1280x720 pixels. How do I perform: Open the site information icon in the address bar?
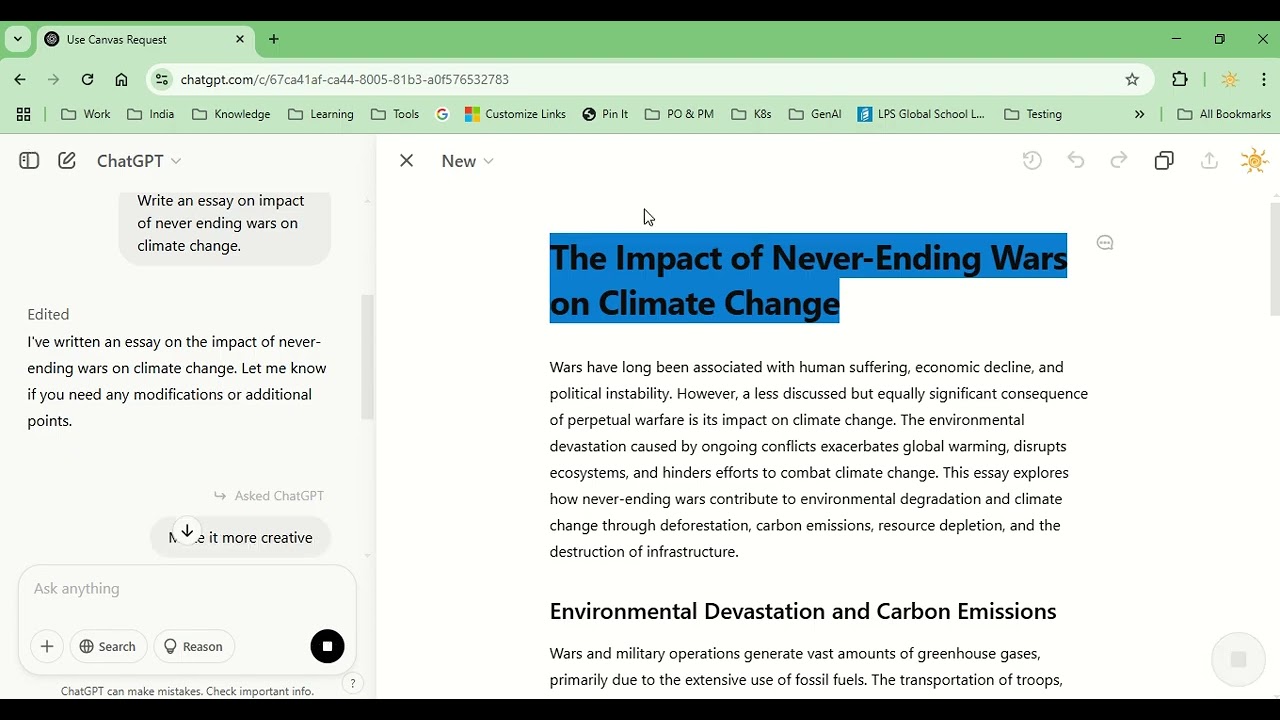tap(162, 79)
